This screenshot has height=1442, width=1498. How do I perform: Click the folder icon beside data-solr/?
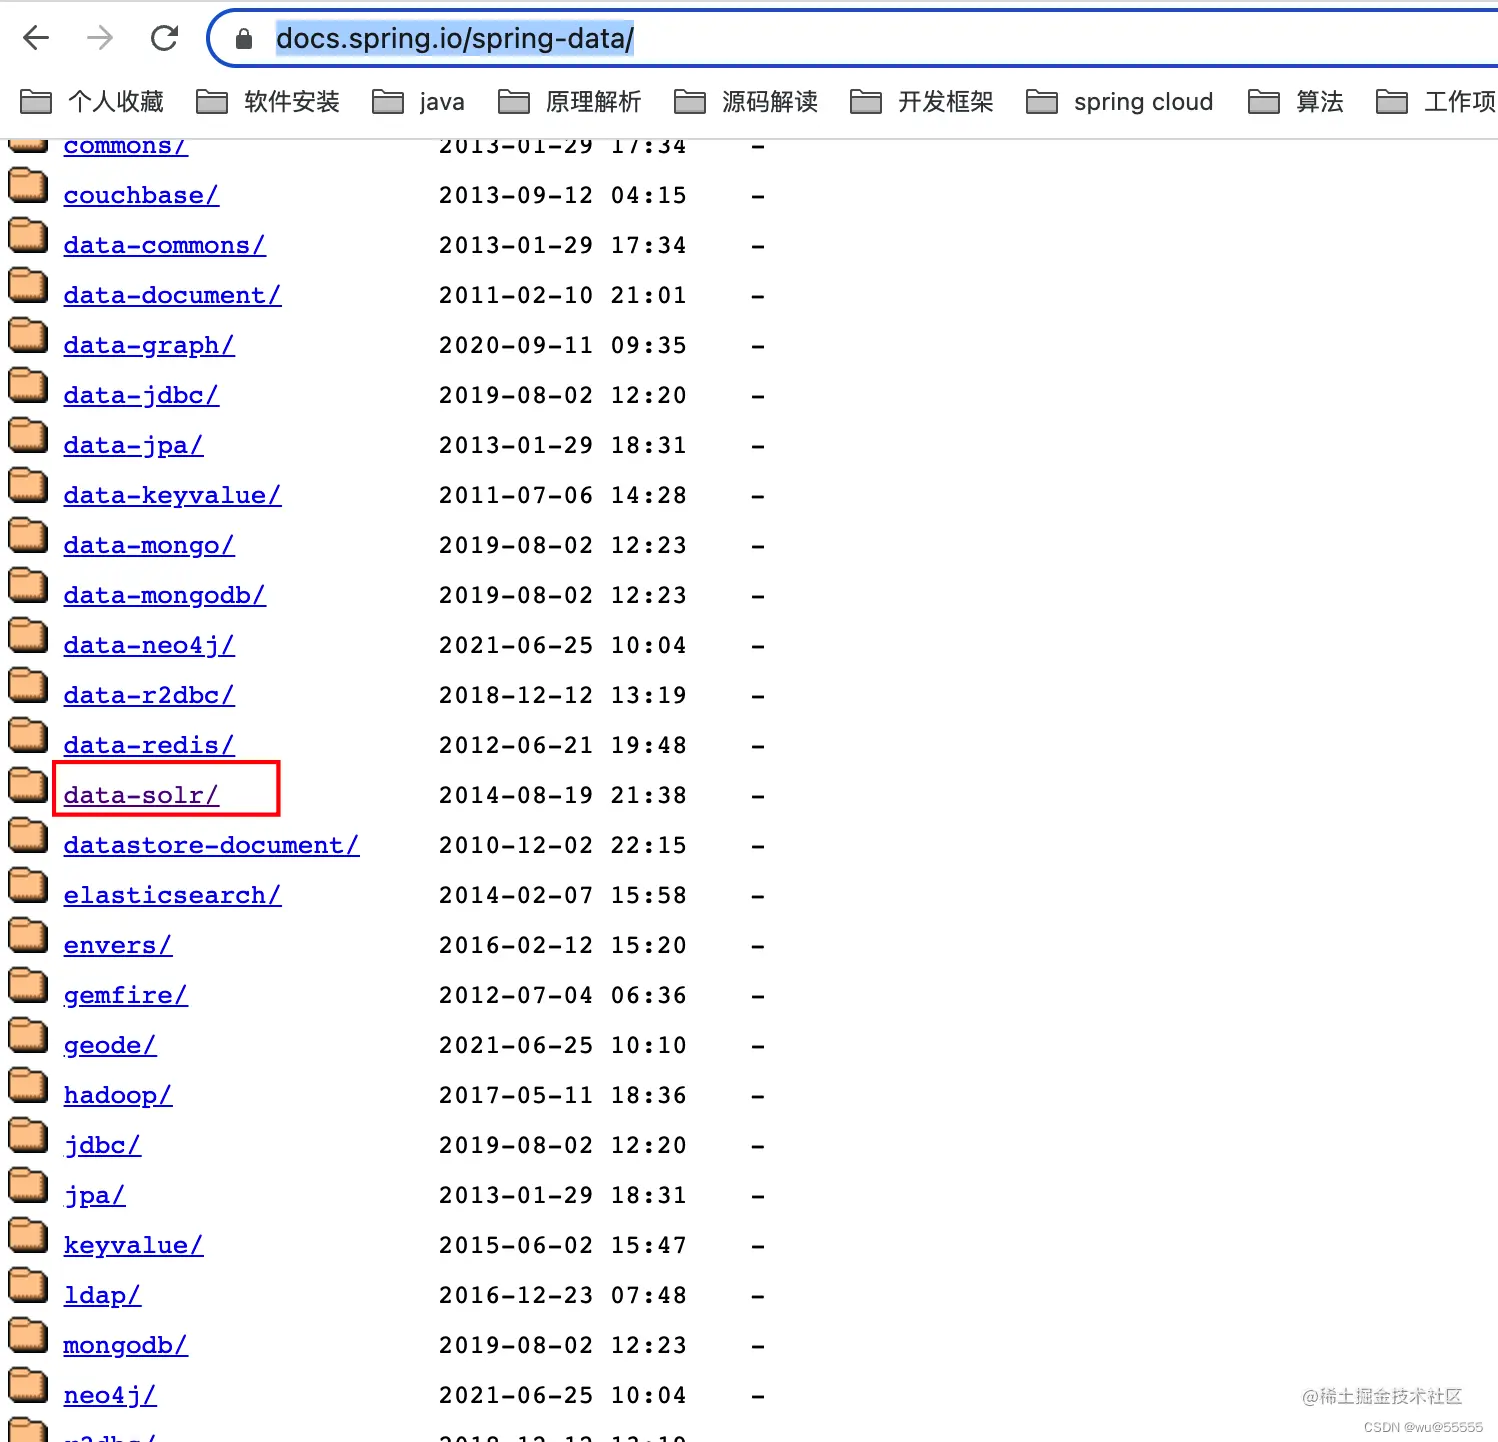coord(28,785)
